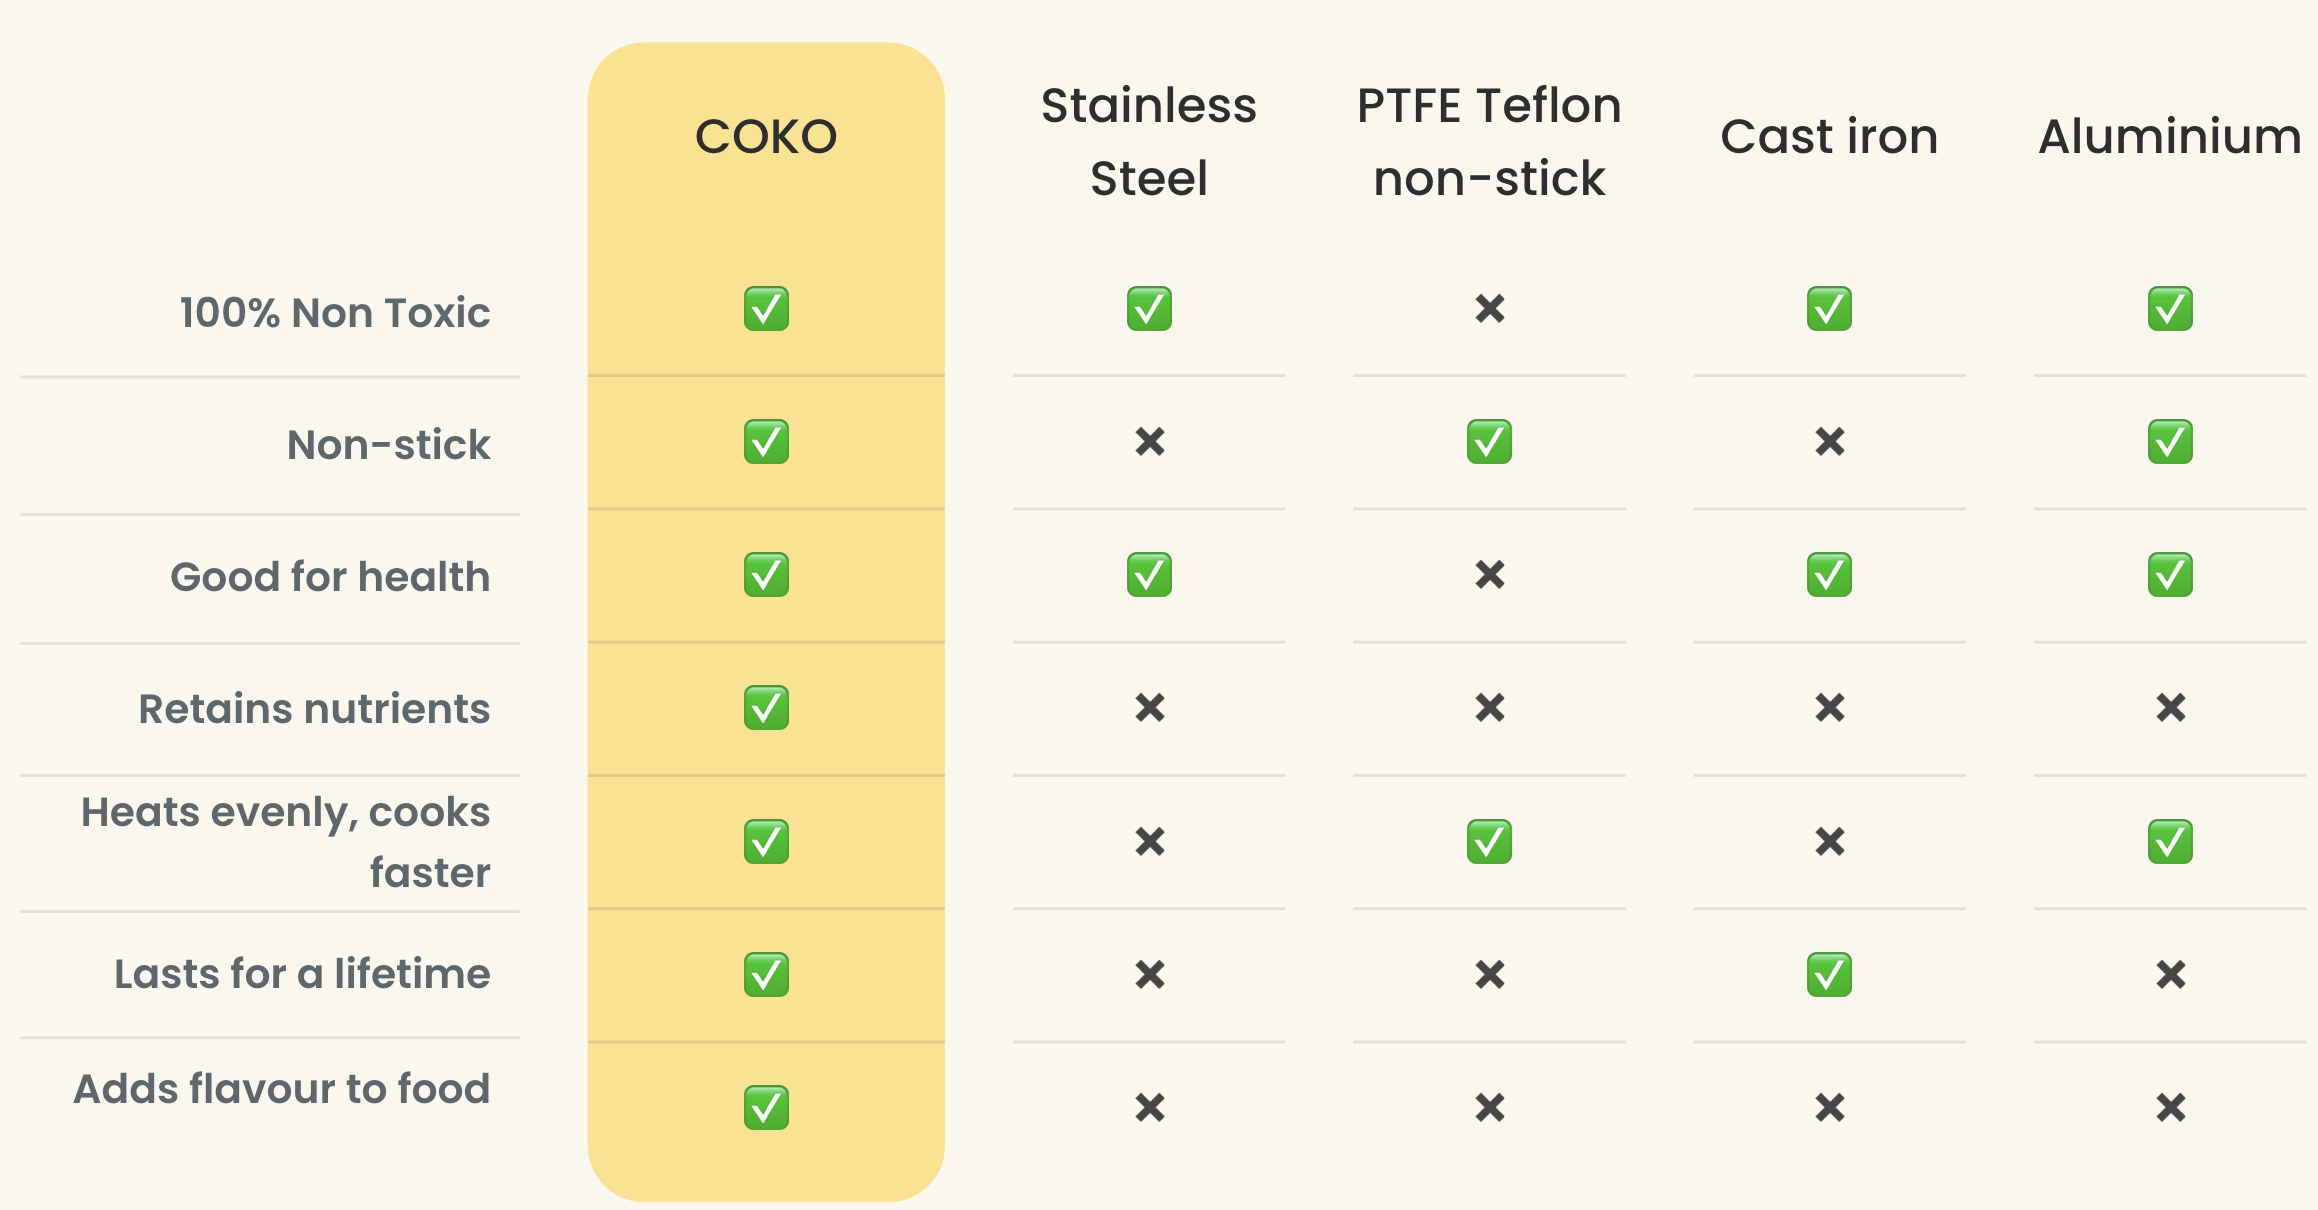Click PTFE Teflon's Heats evenly checkmark
Screen dimensions: 2318x1210
click(x=1489, y=842)
